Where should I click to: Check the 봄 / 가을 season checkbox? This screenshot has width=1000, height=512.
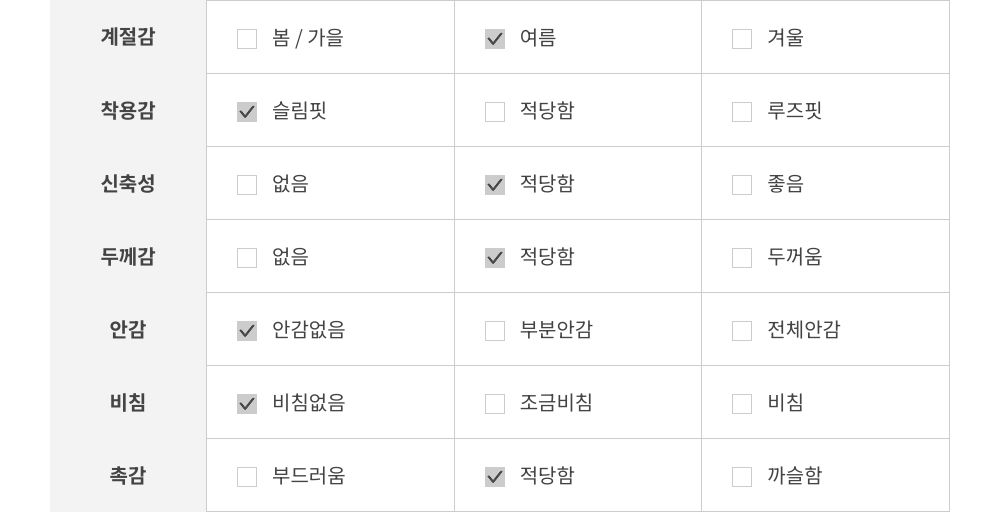(x=247, y=39)
